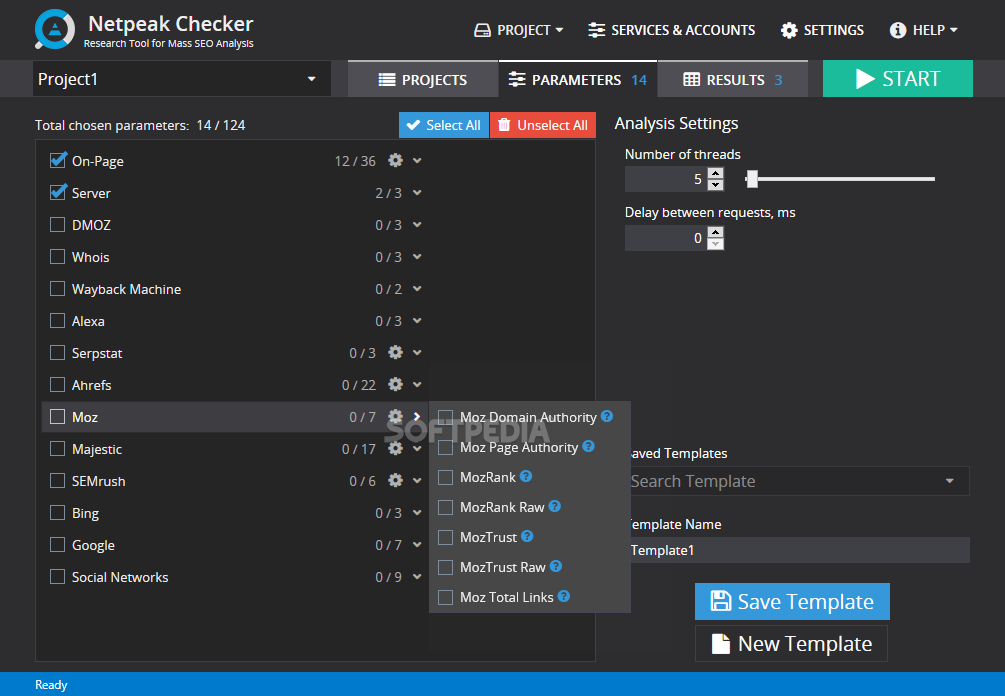
Task: Click MozRank Raw help question icon
Action: [x=555, y=506]
